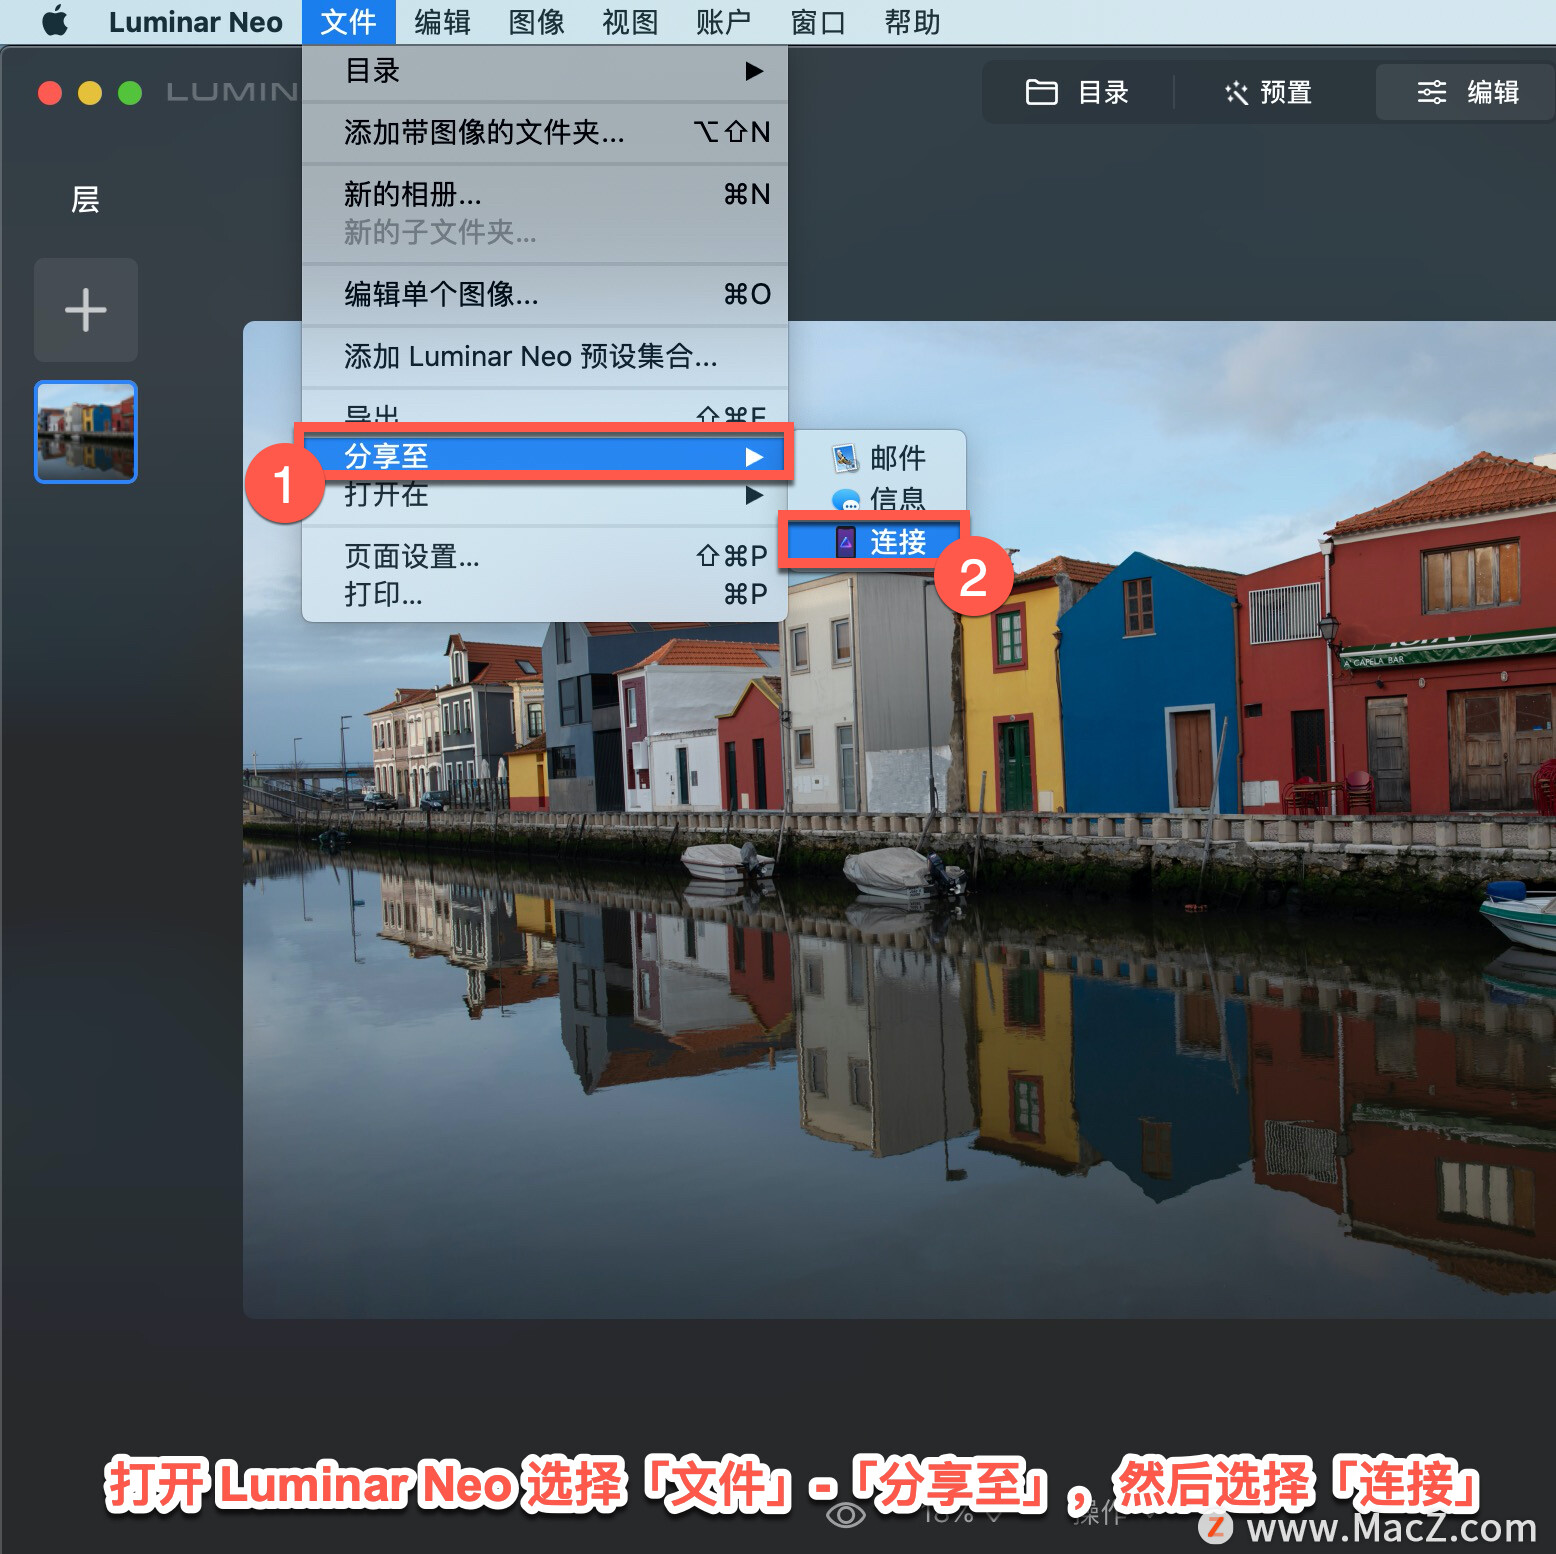This screenshot has width=1556, height=1554.
Task: Add a new layer with plus button
Action: coord(86,310)
